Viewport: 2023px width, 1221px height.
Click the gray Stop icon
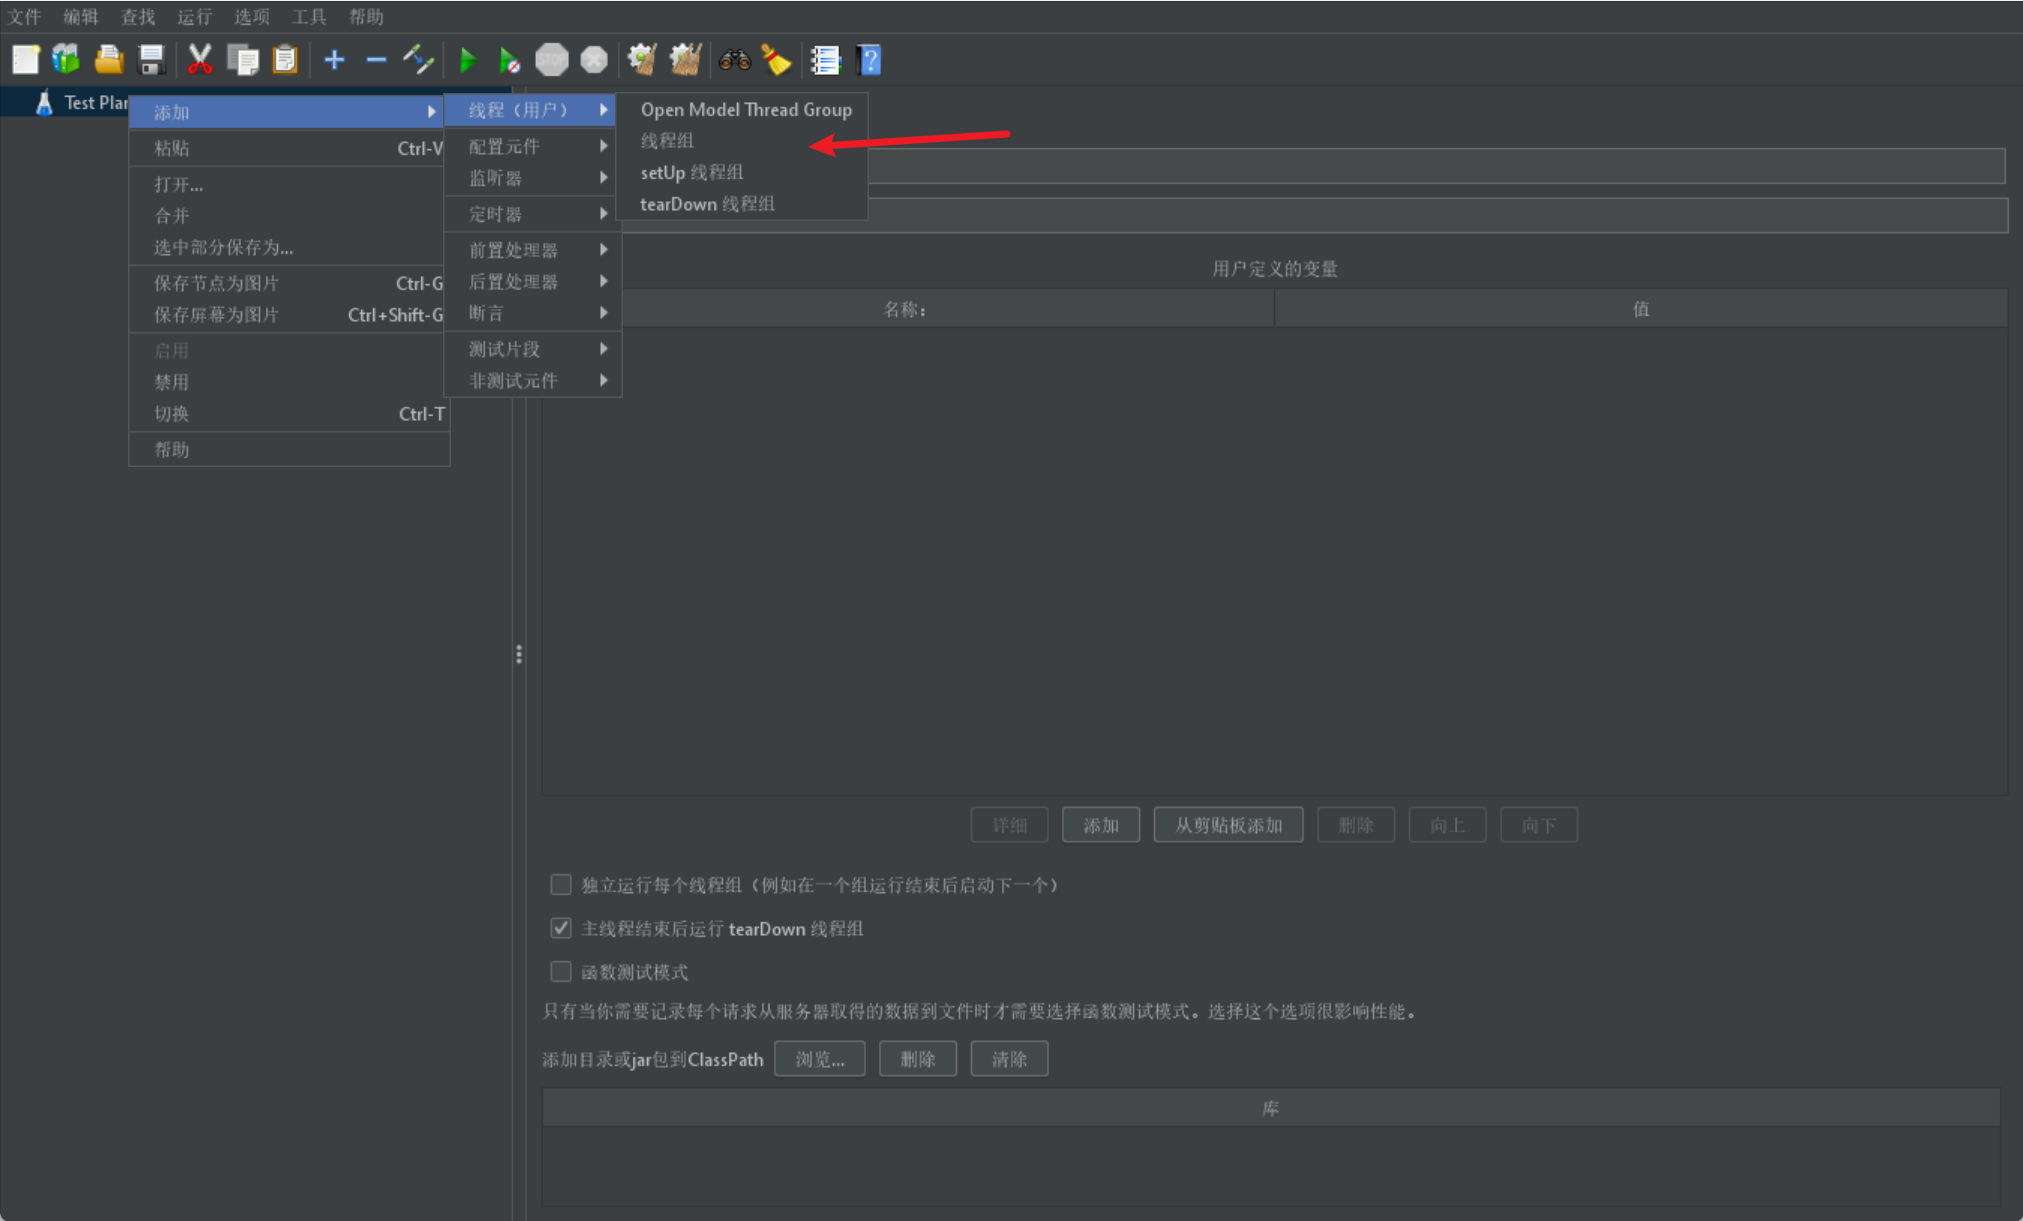(x=552, y=60)
